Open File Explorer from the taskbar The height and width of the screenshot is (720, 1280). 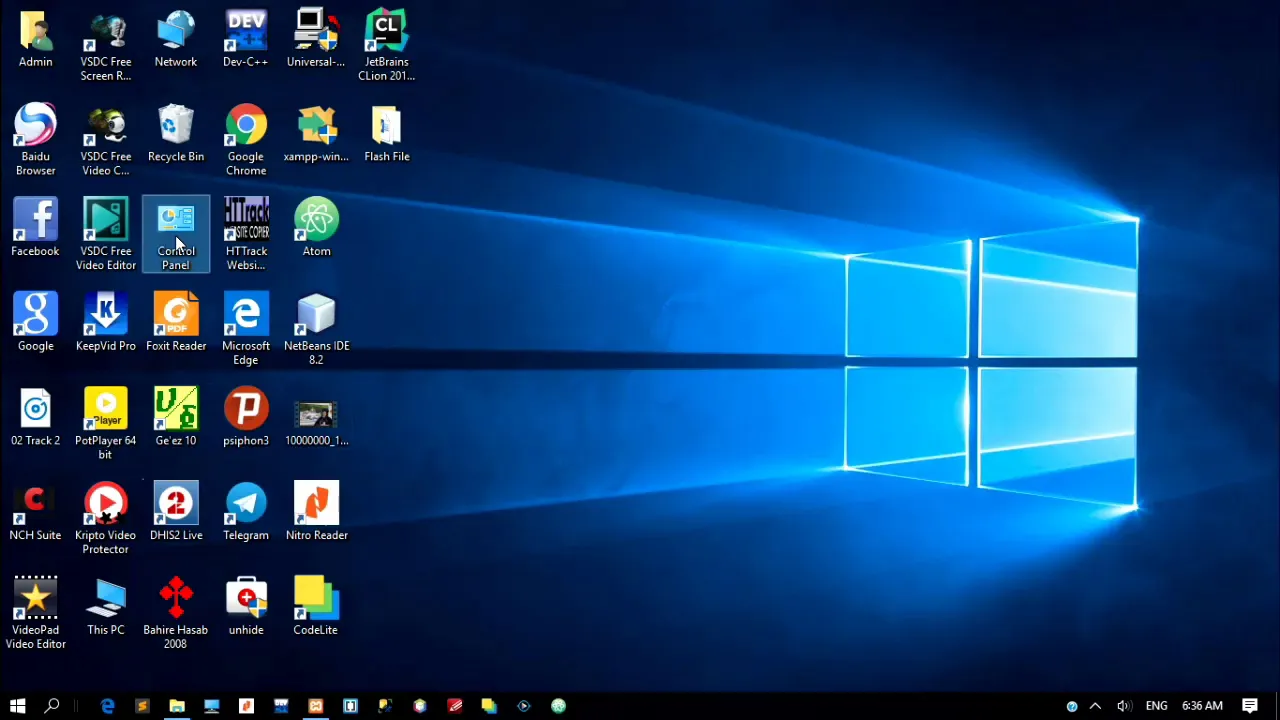tap(177, 706)
